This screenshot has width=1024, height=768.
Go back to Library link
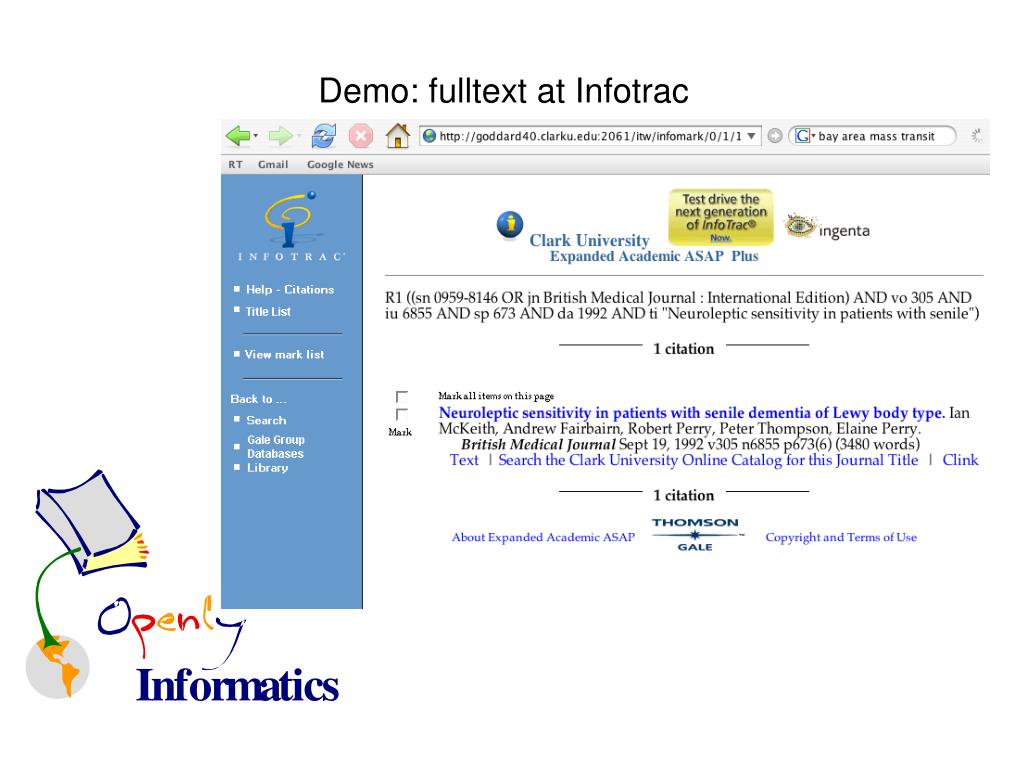267,468
